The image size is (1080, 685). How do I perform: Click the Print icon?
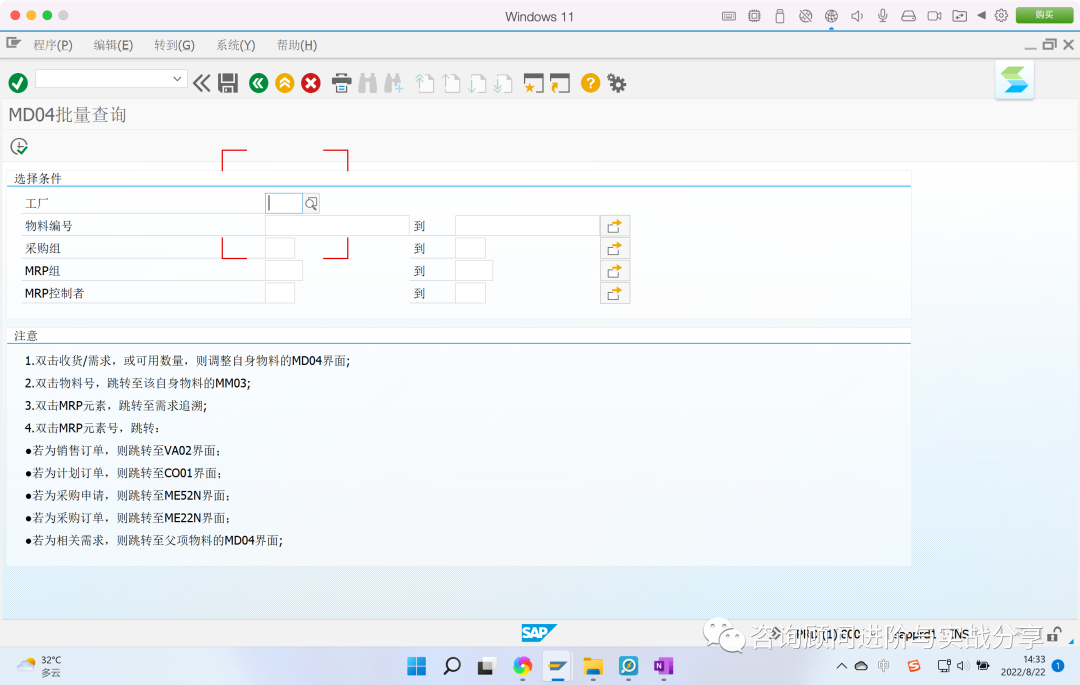[341, 83]
